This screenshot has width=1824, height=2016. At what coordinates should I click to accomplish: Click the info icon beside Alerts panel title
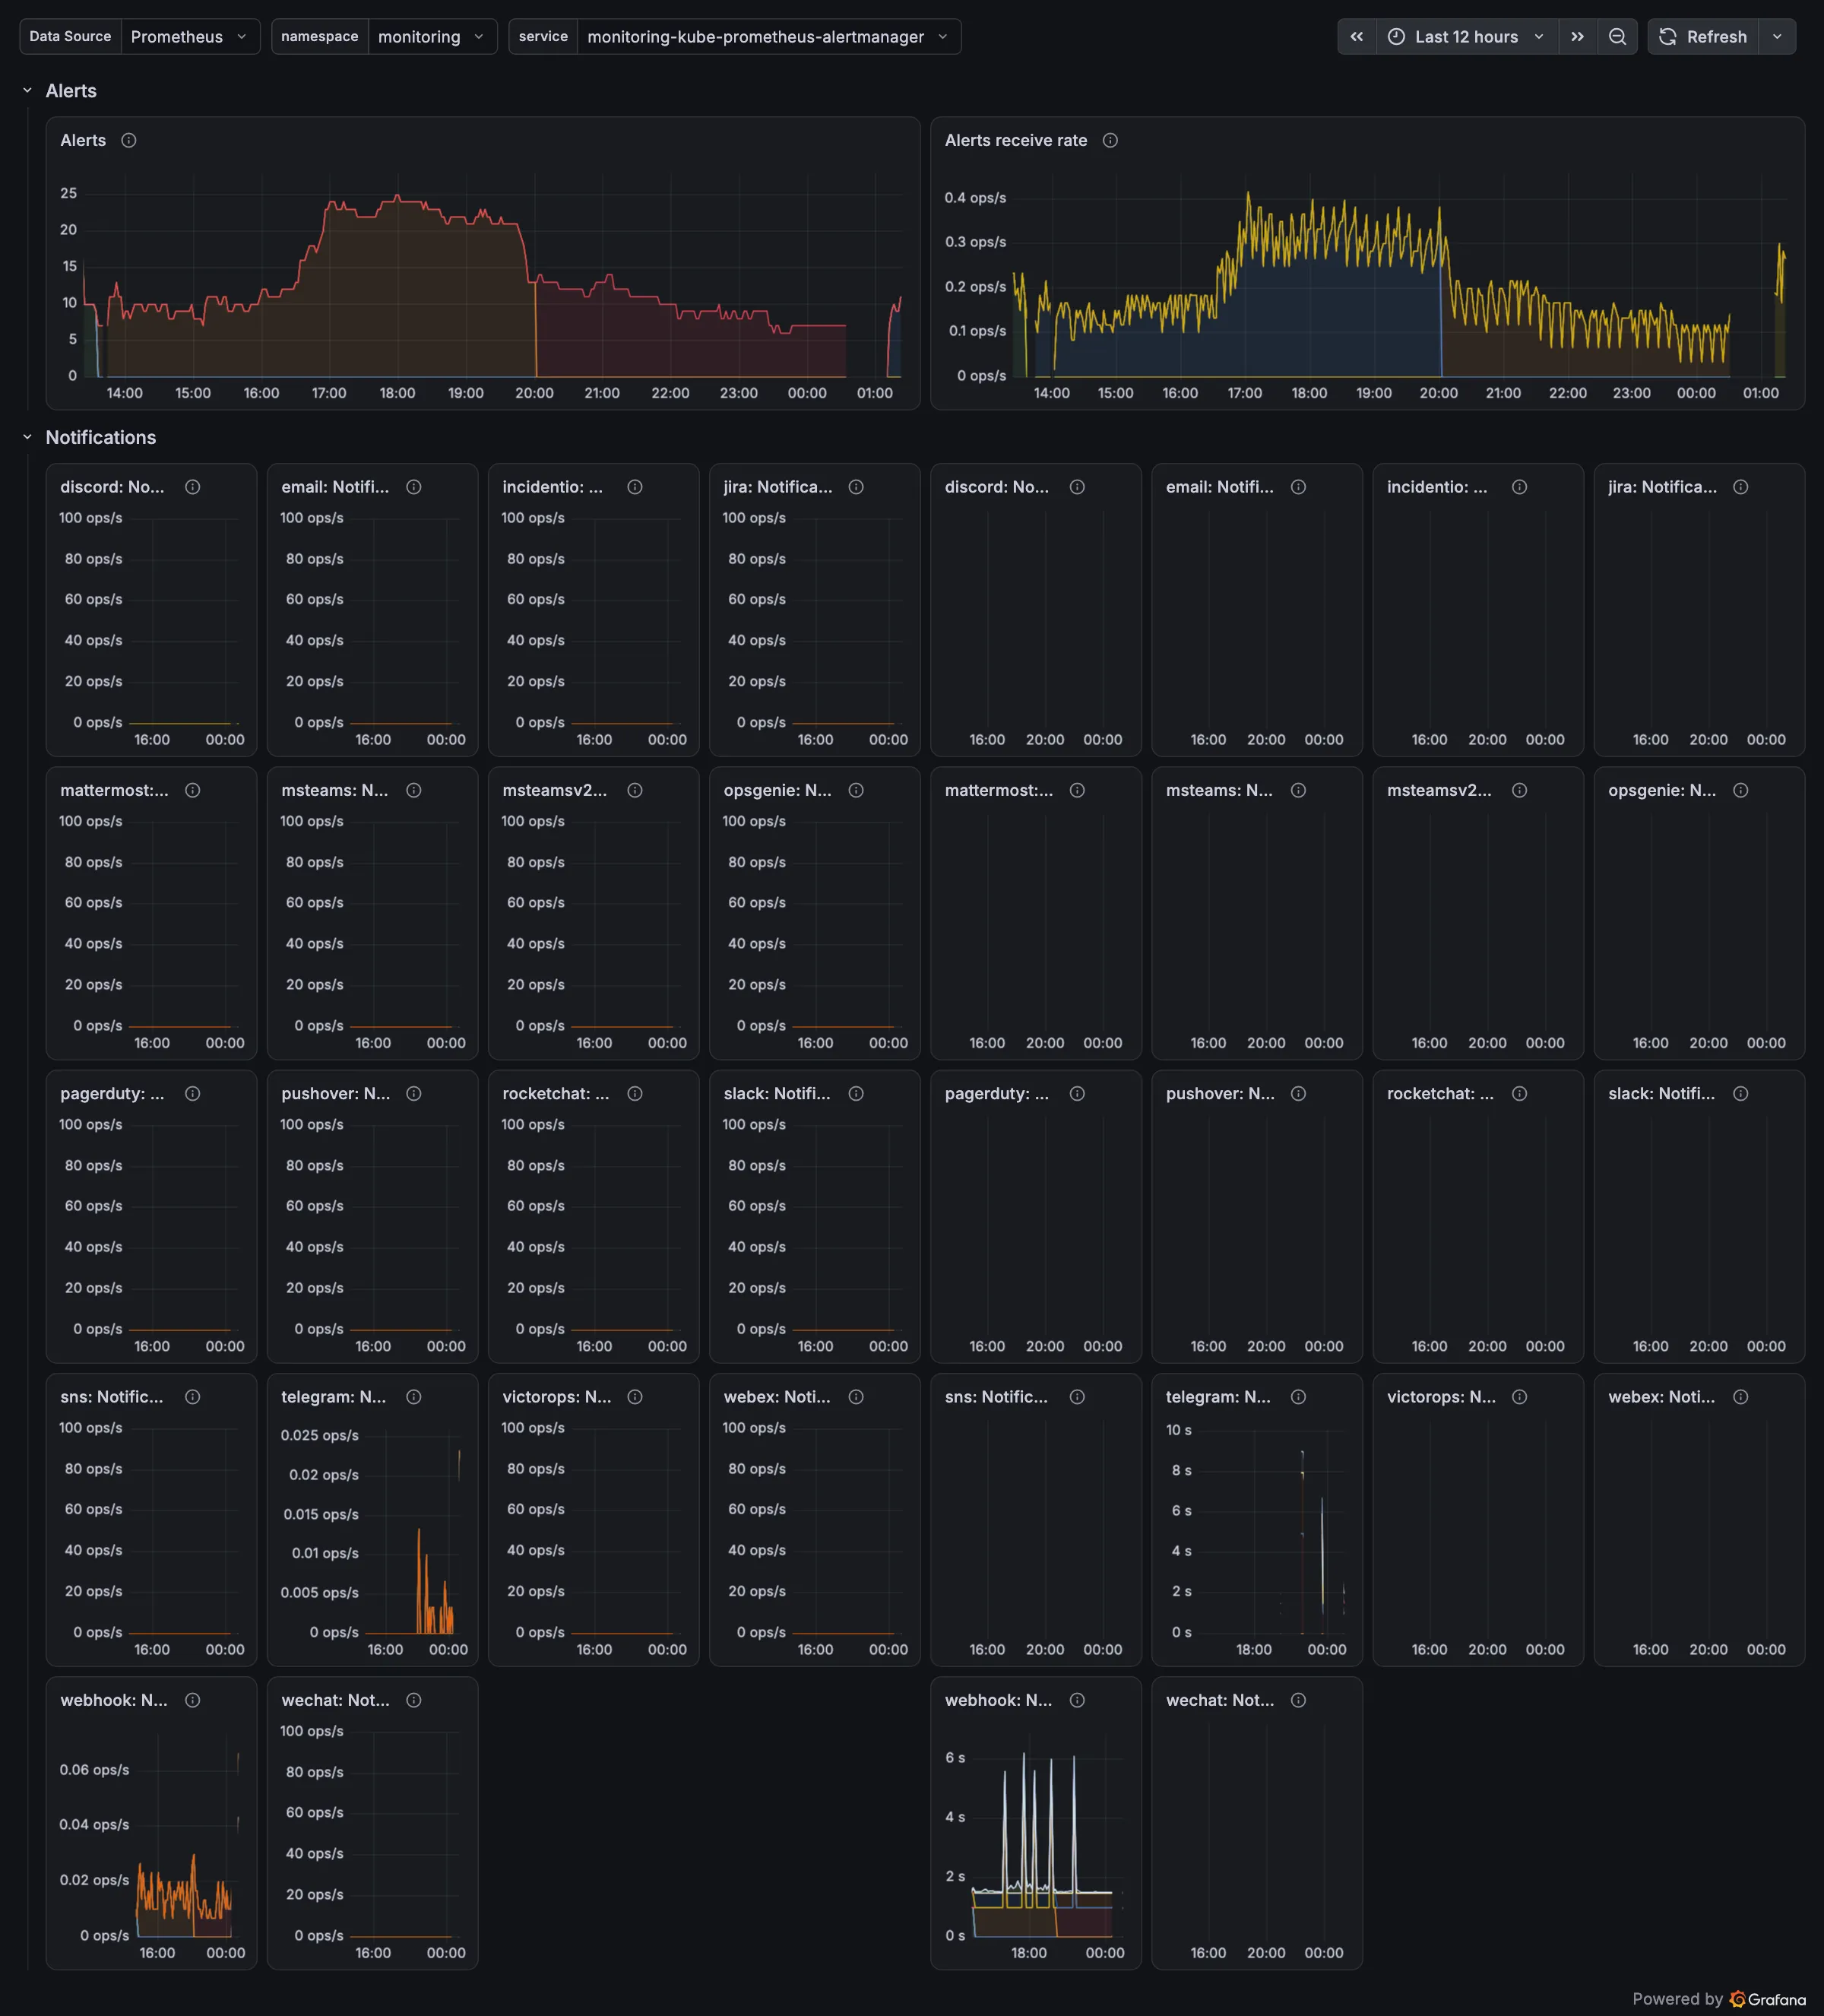(x=129, y=140)
